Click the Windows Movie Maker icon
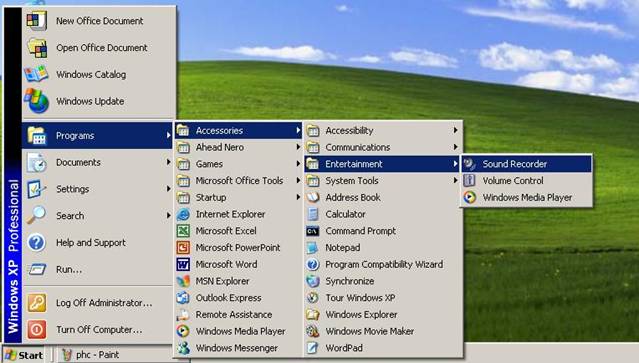 313,331
